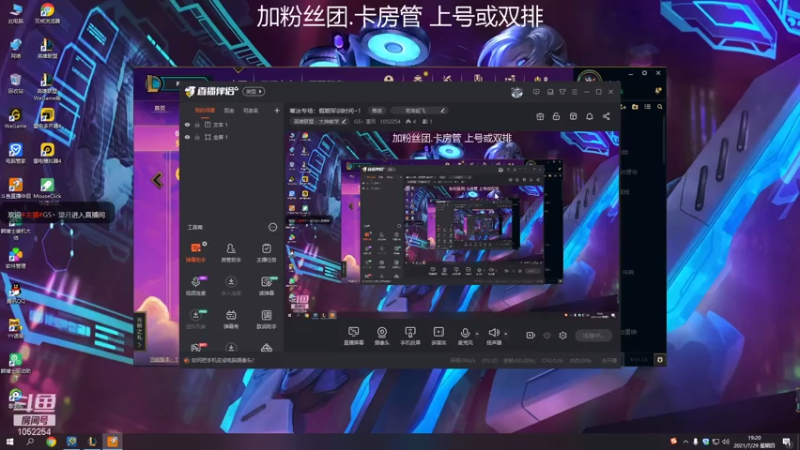
Task: Toggle the room unlock padlock icon
Action: (556, 116)
